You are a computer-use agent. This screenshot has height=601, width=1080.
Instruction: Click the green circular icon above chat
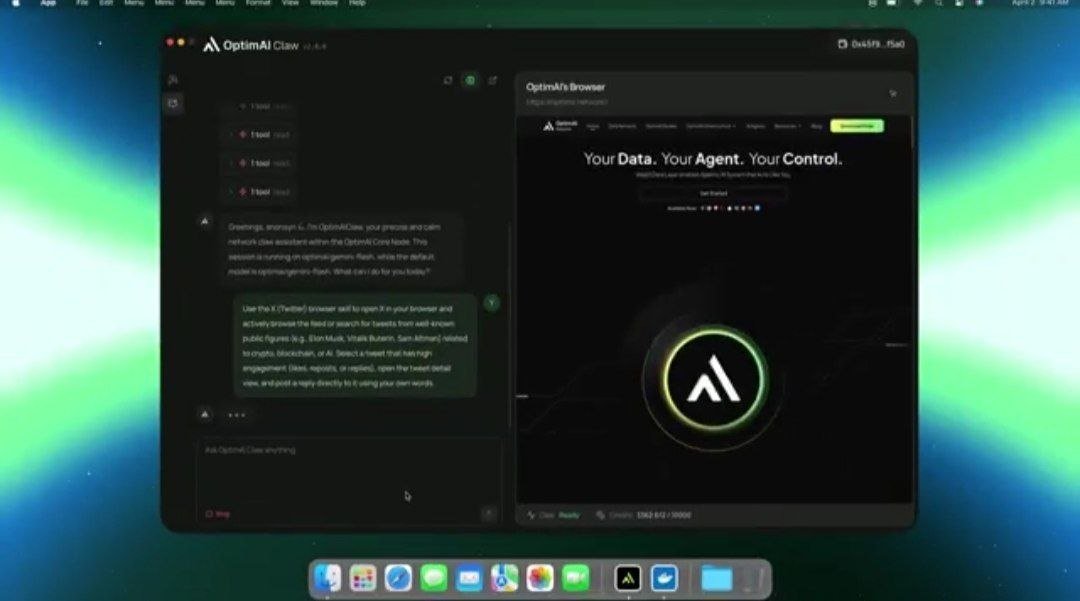[470, 81]
